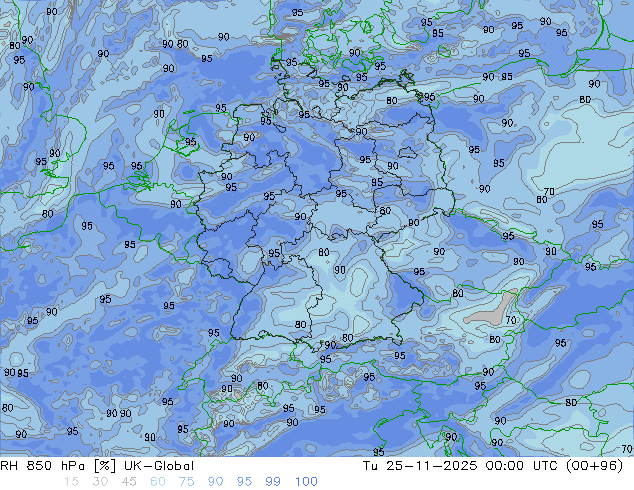The image size is (634, 490).
Task: Select the legend value 30
Action: click(x=100, y=482)
